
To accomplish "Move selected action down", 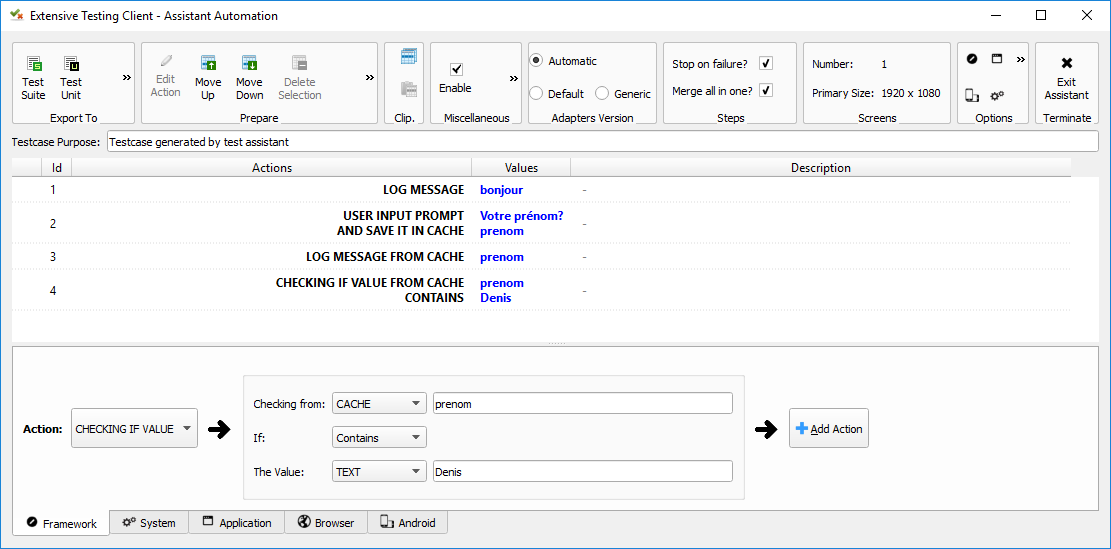I will pos(249,79).
